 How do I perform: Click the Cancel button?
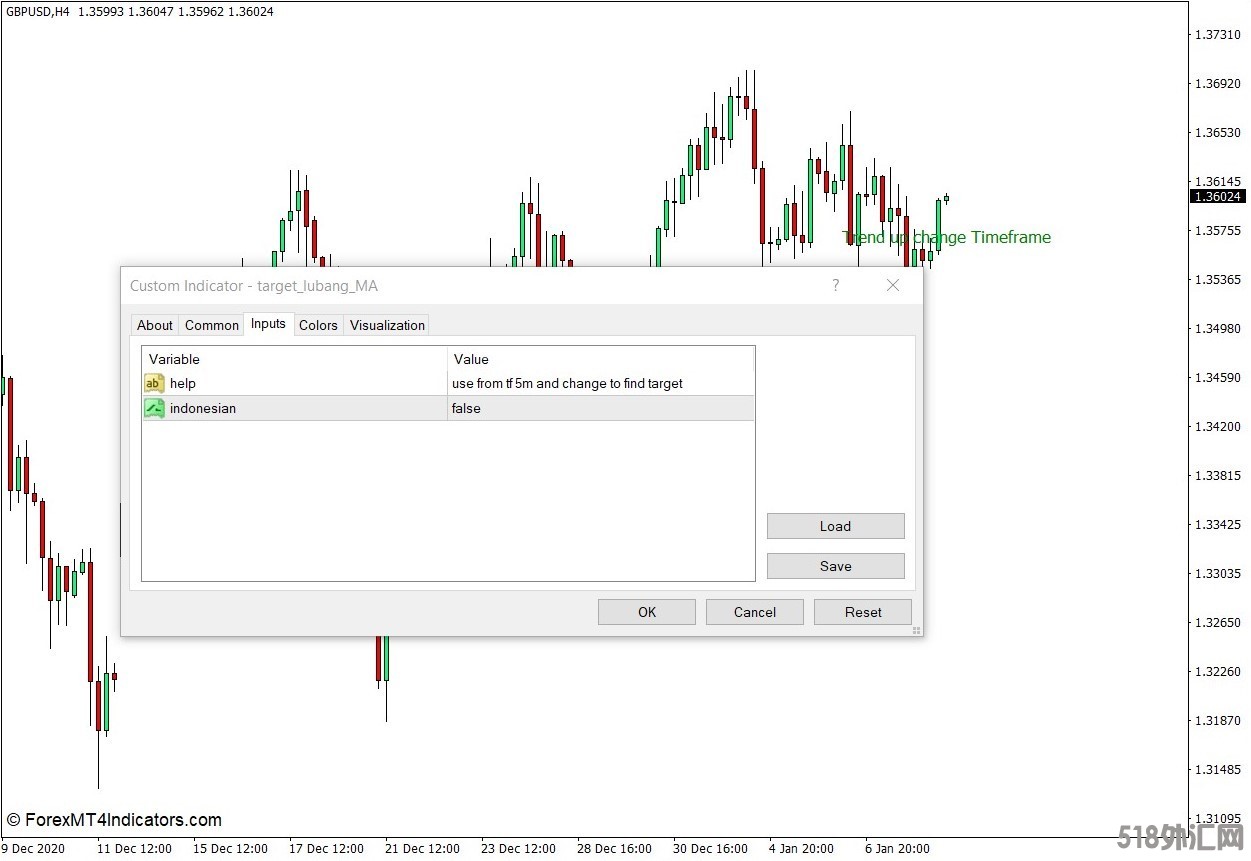pos(755,612)
